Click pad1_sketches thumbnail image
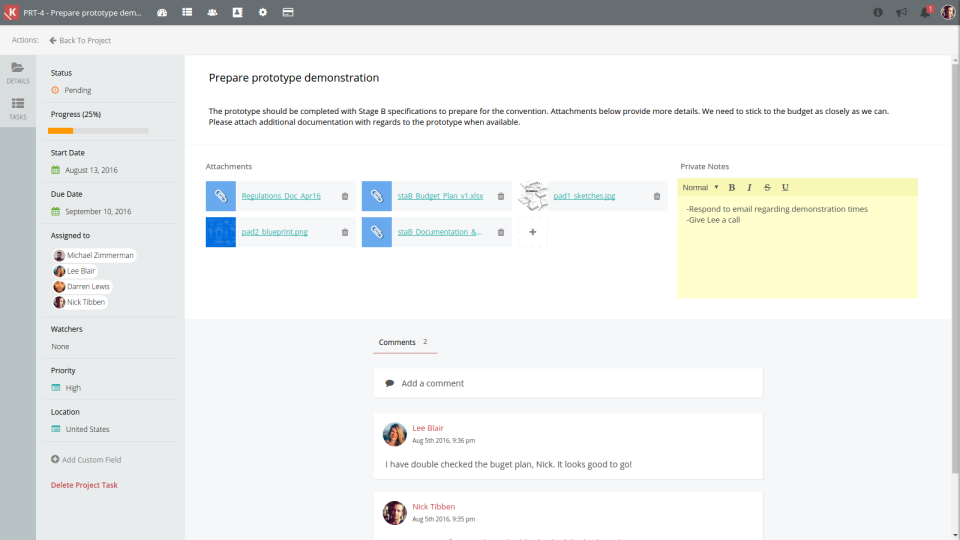 point(533,196)
